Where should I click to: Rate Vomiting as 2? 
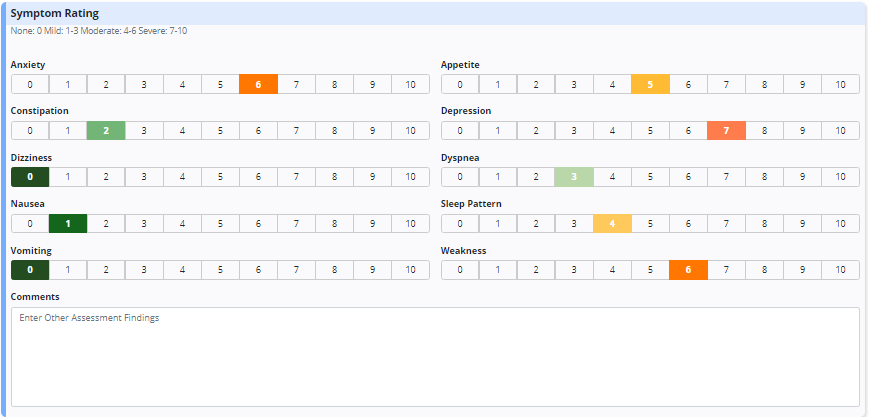pos(106,270)
